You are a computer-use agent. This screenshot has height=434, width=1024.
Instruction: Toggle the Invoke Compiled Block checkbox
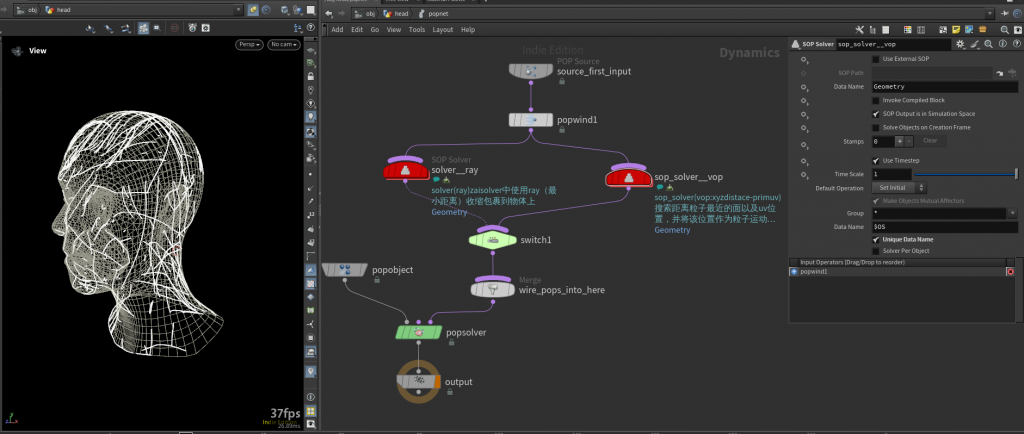click(x=877, y=100)
